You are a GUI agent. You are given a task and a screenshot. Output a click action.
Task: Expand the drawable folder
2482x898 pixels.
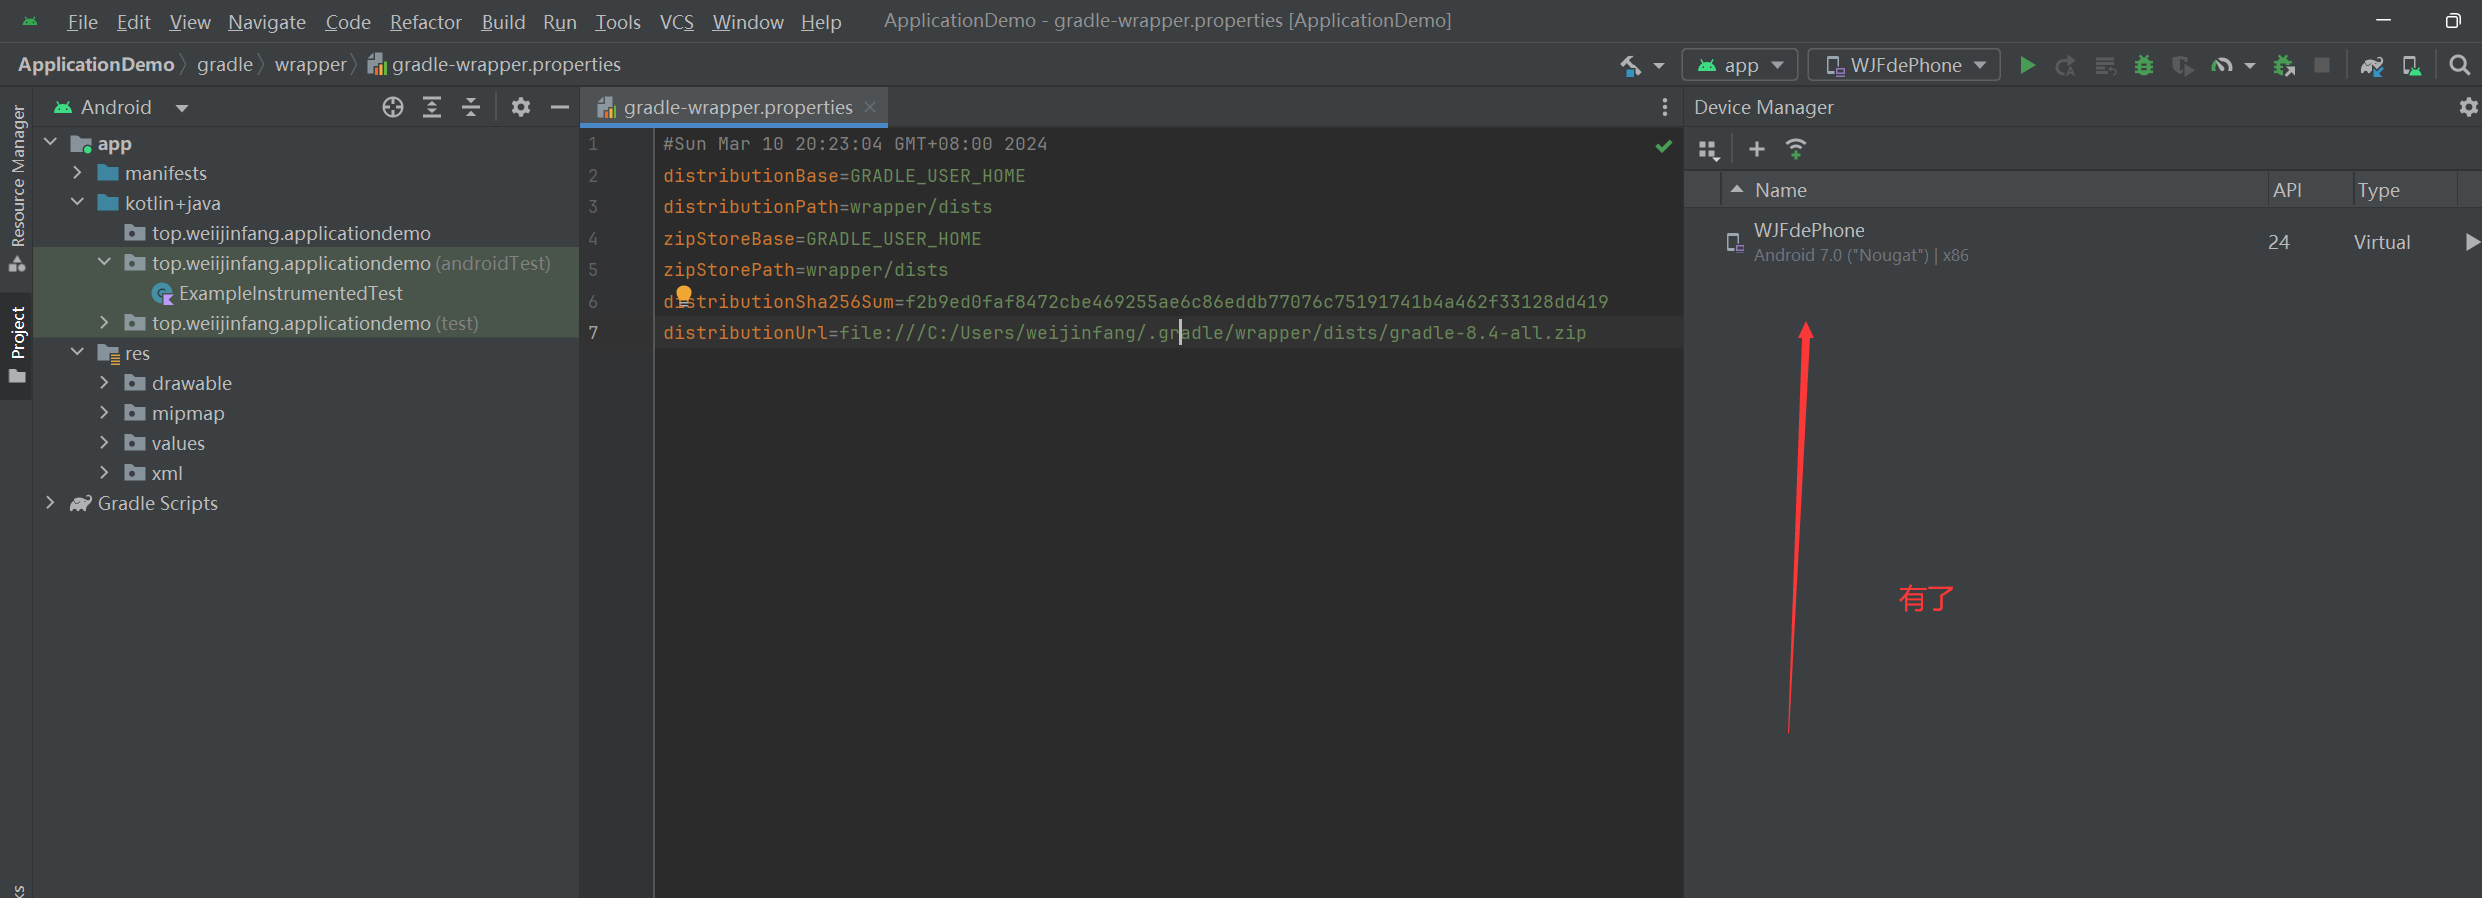click(x=104, y=383)
